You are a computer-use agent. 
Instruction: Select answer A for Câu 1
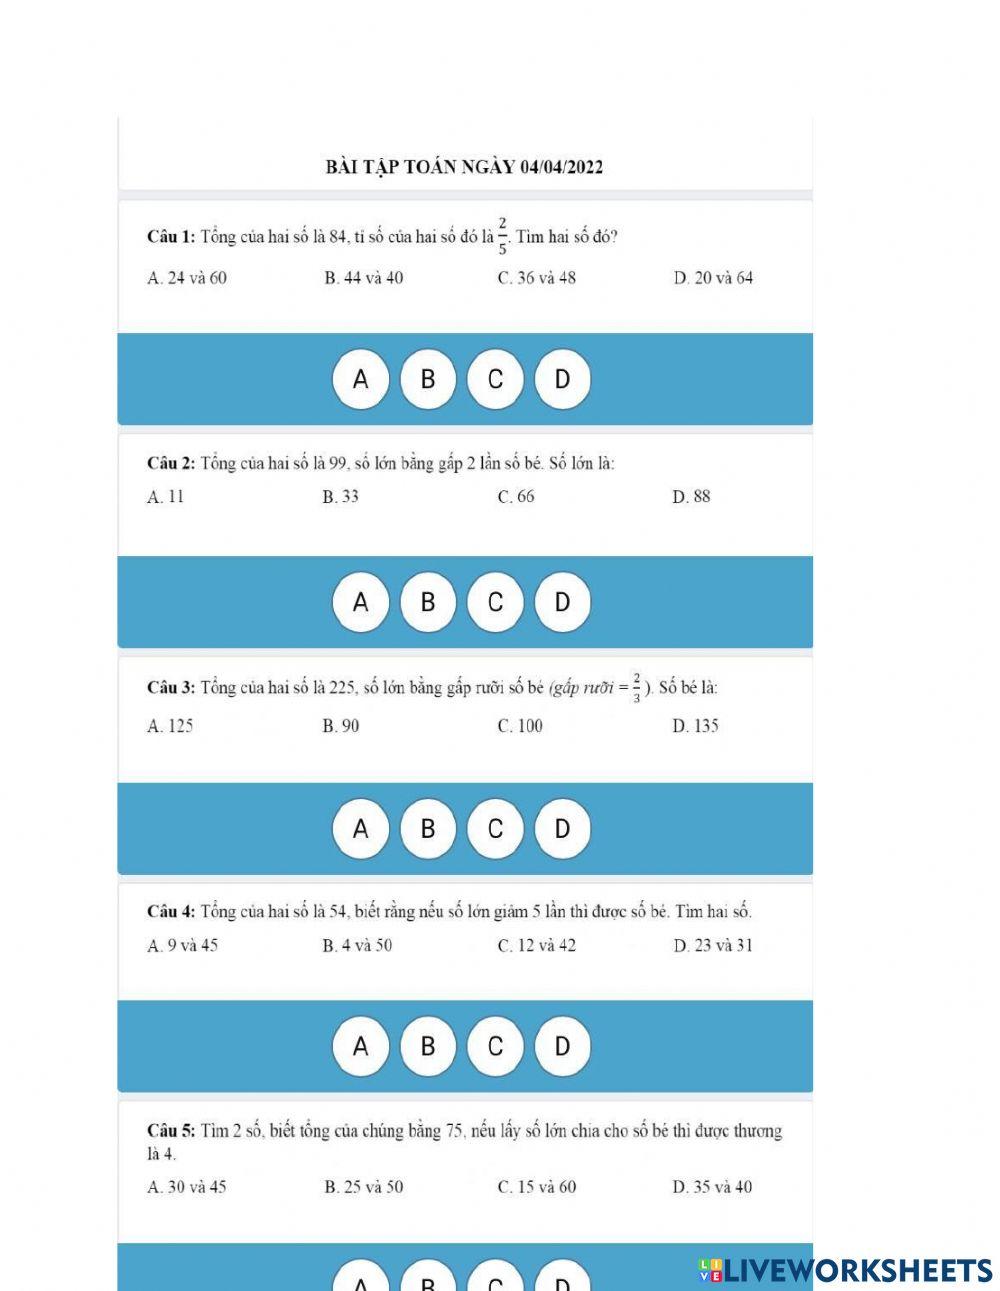click(x=361, y=380)
